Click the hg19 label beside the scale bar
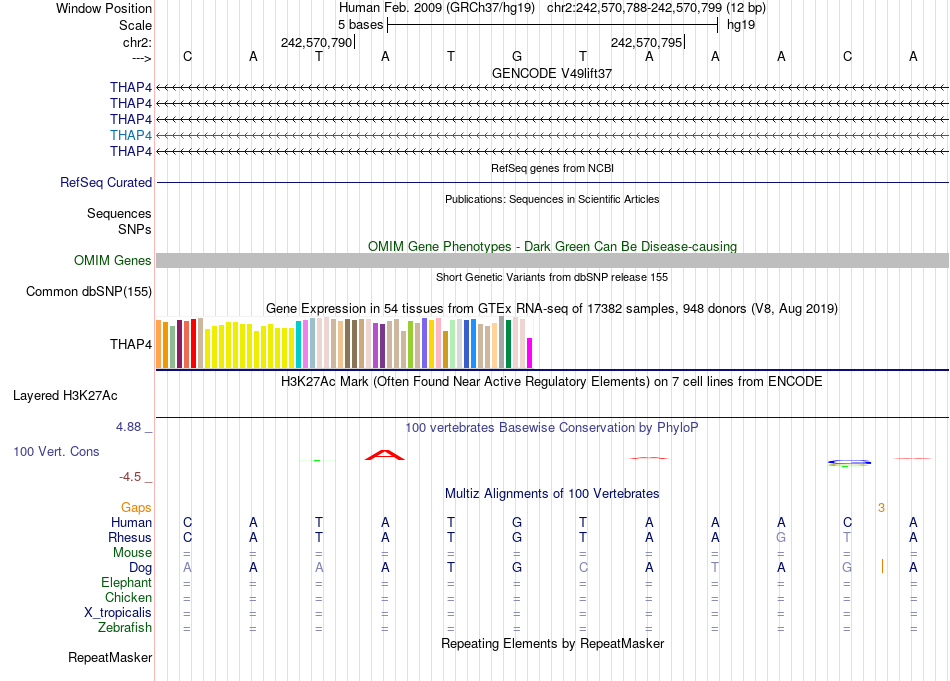Screen dimensions: 950x681 click(741, 25)
